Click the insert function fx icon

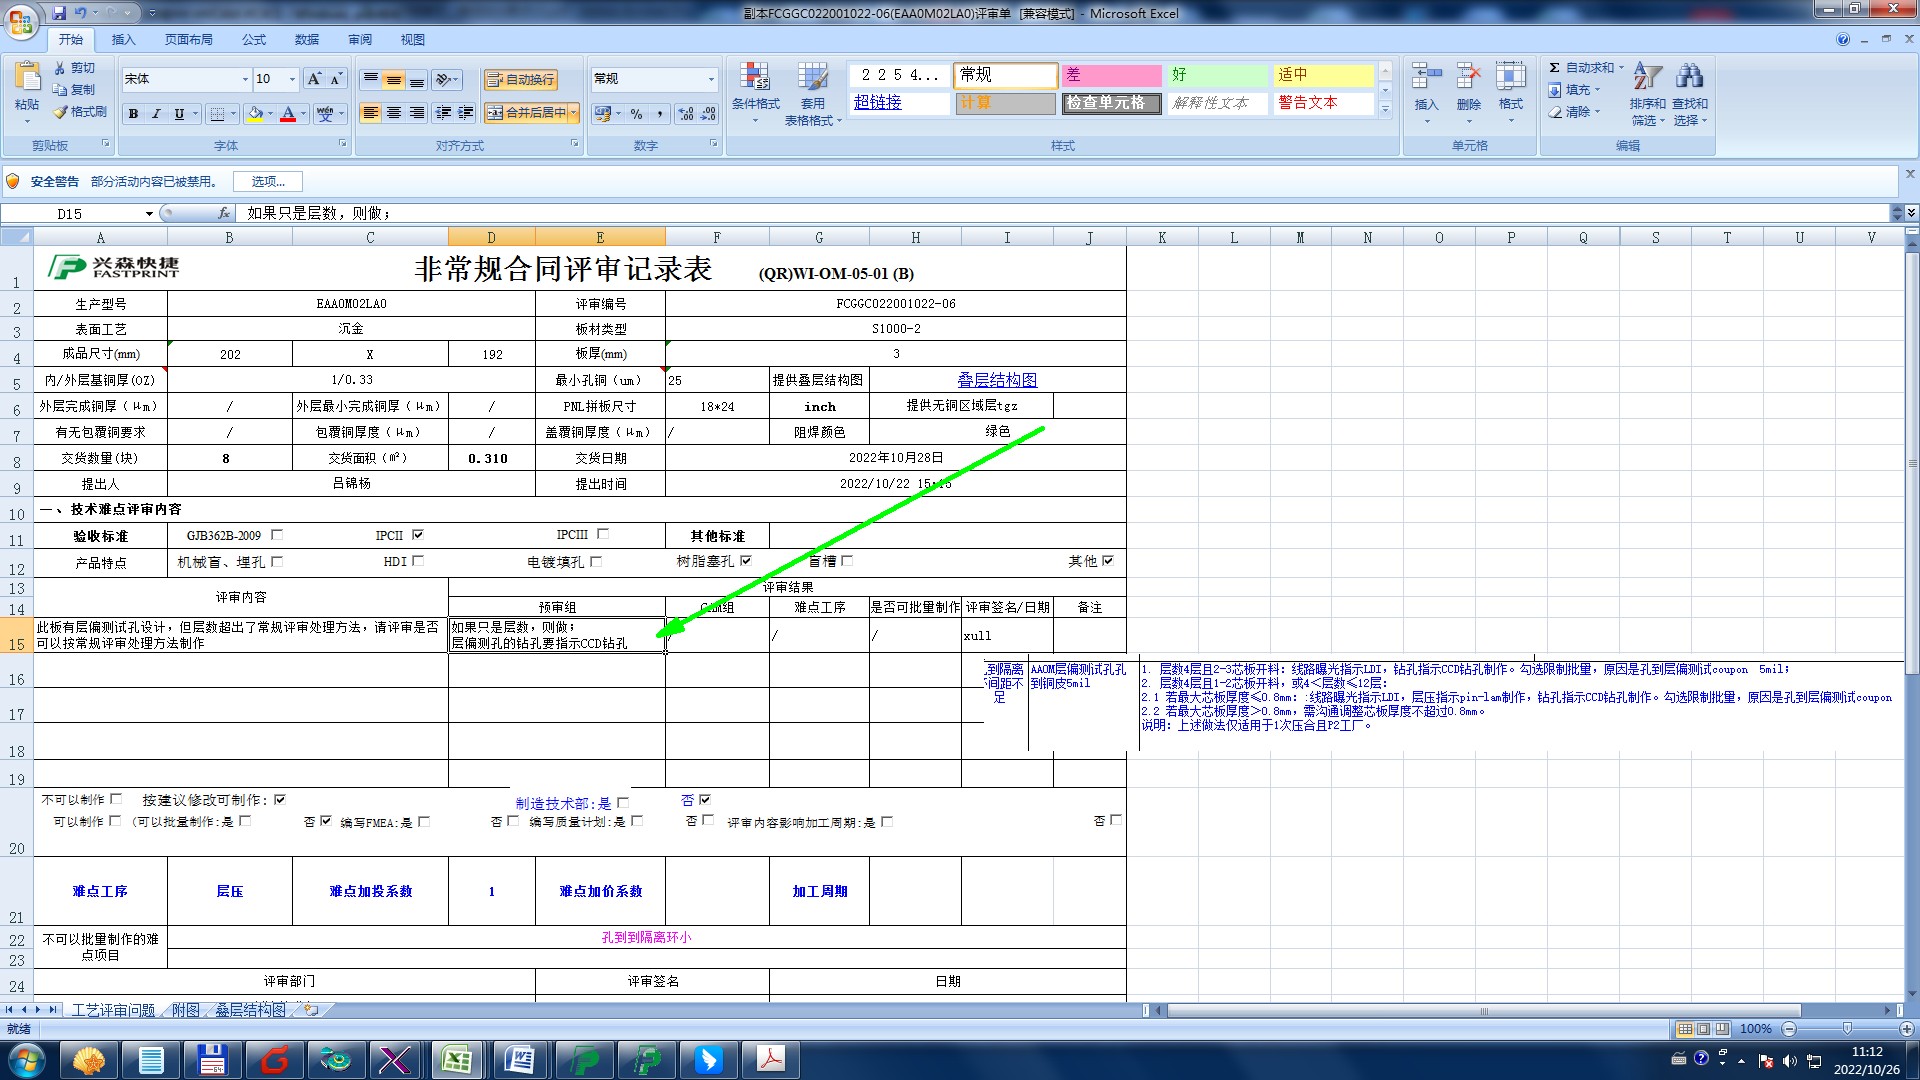pos(224,213)
